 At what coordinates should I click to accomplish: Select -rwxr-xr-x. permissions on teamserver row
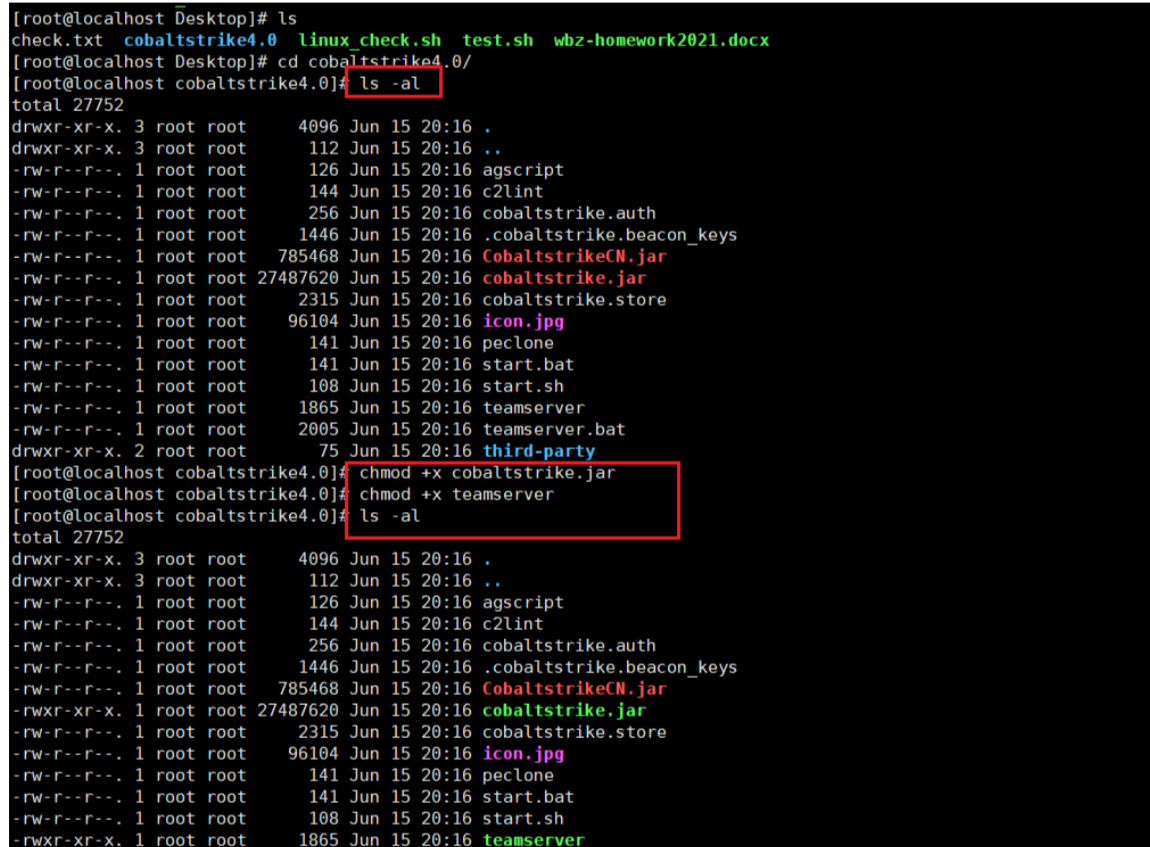pyautogui.click(x=67, y=839)
